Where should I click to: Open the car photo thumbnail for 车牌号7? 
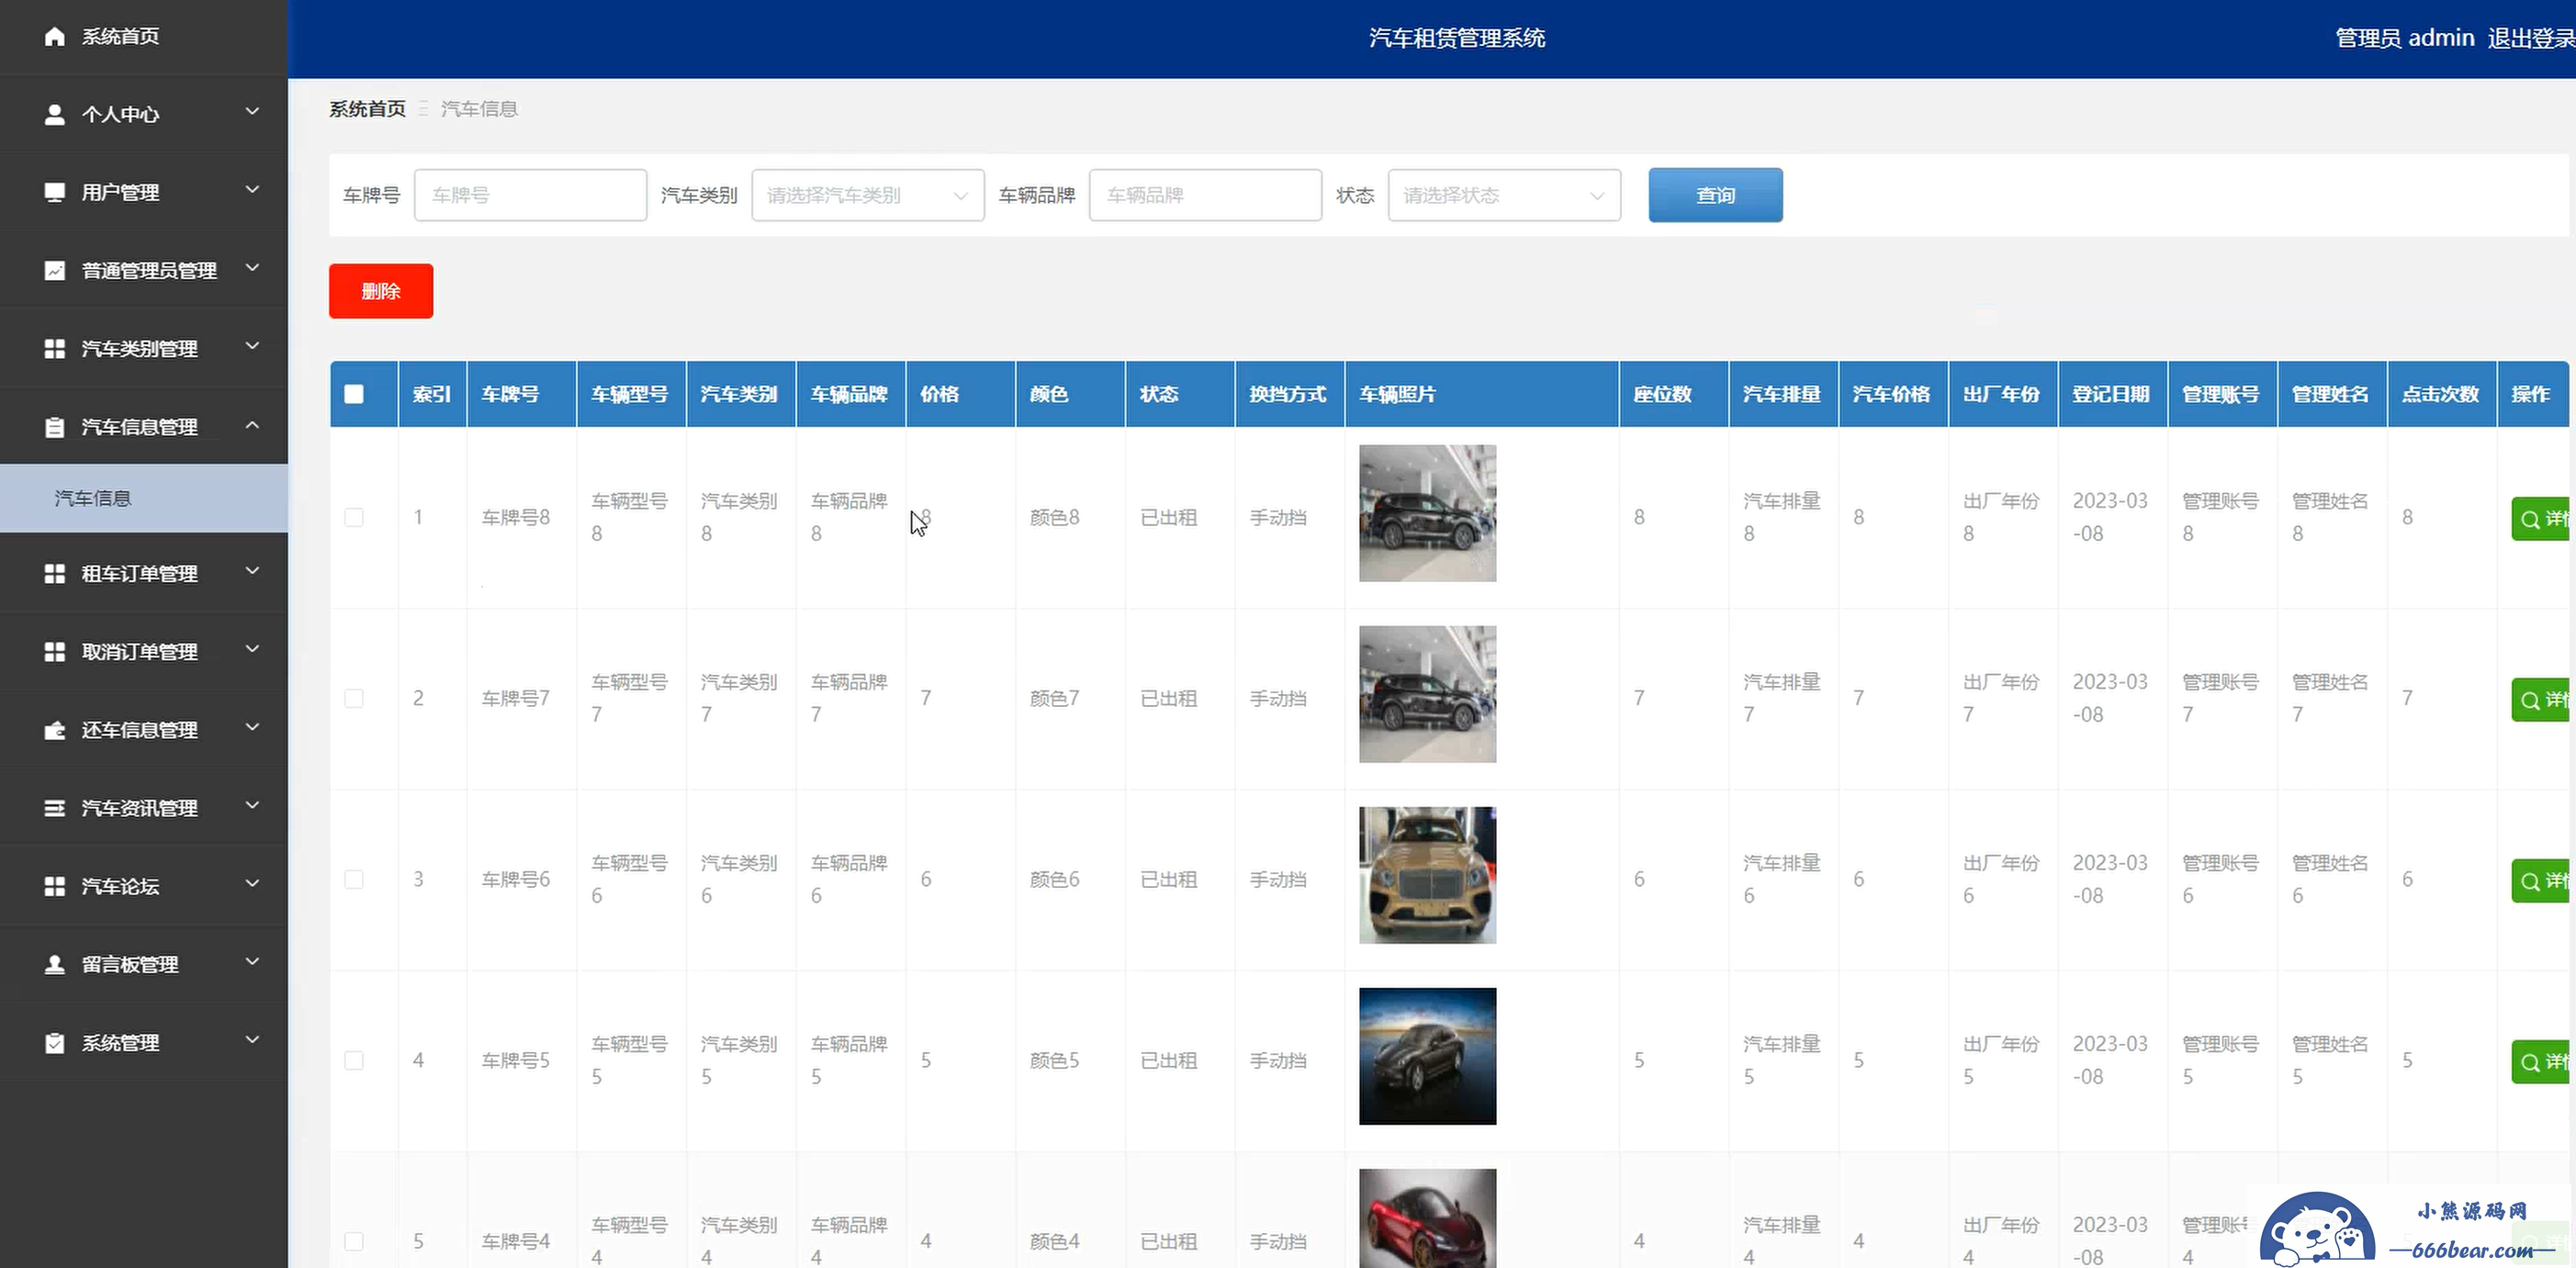(1427, 694)
